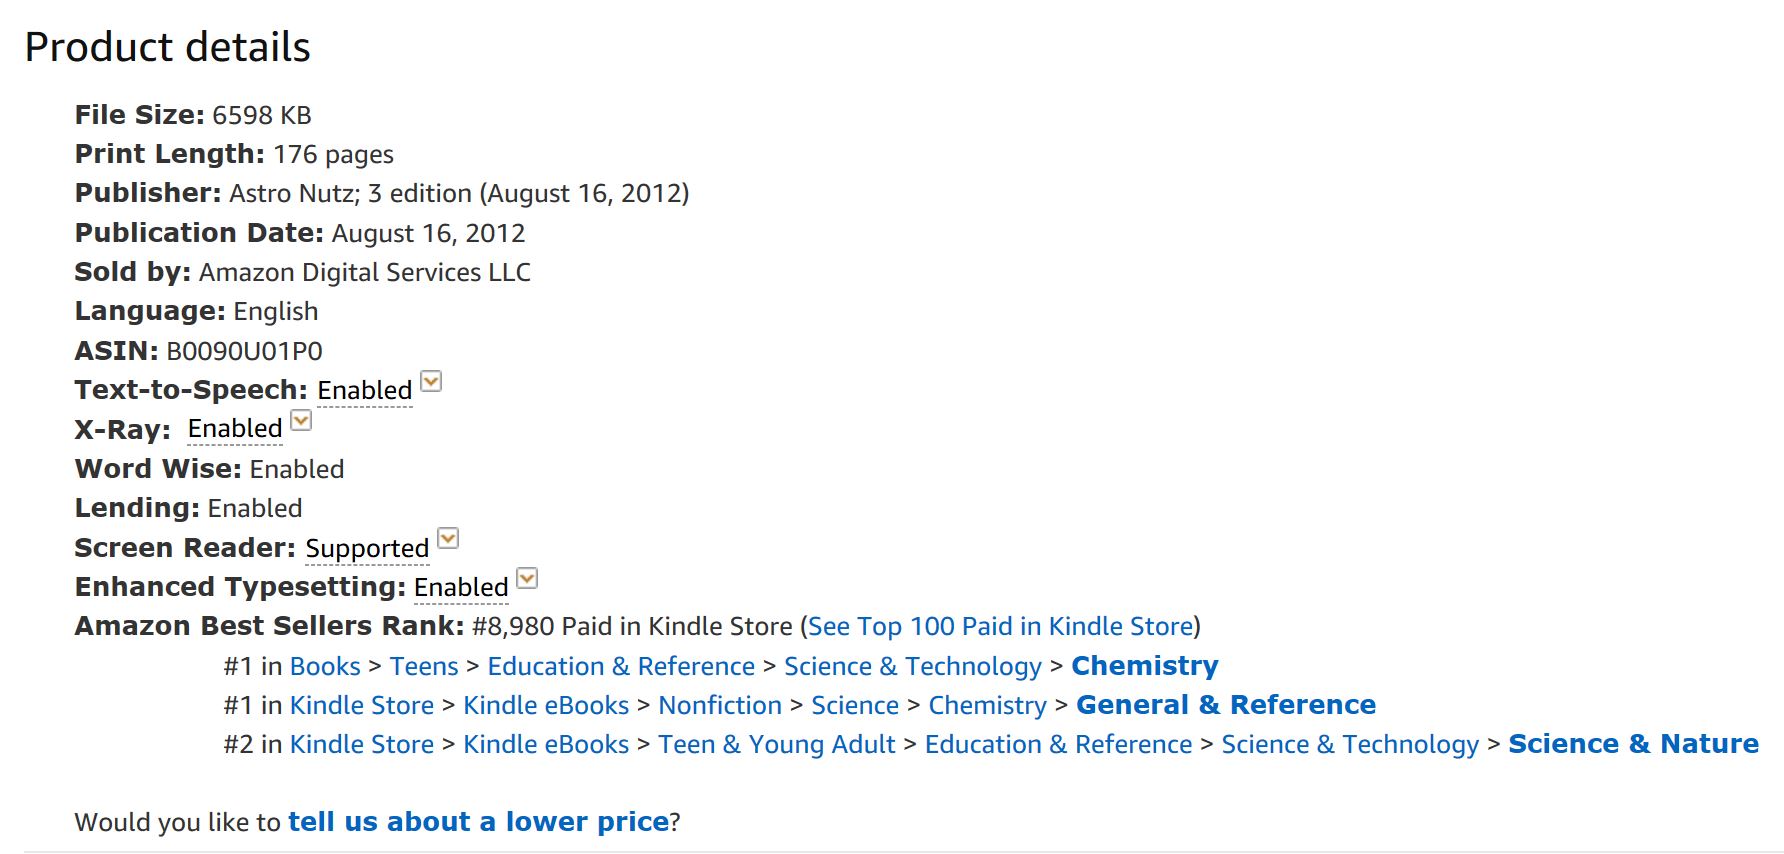Open Kindle eBooks in the #1 ranking row
The image size is (1784, 854).
(x=546, y=705)
